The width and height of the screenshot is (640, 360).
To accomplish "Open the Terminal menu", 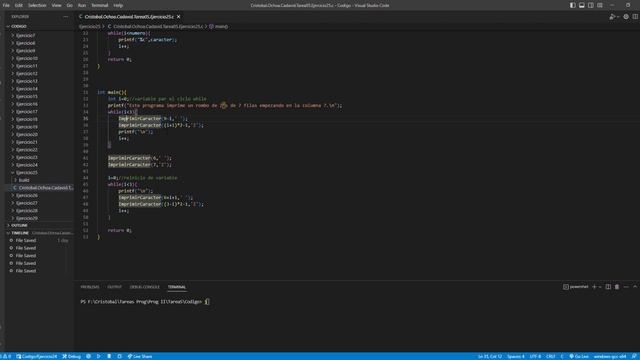I will click(100, 5).
